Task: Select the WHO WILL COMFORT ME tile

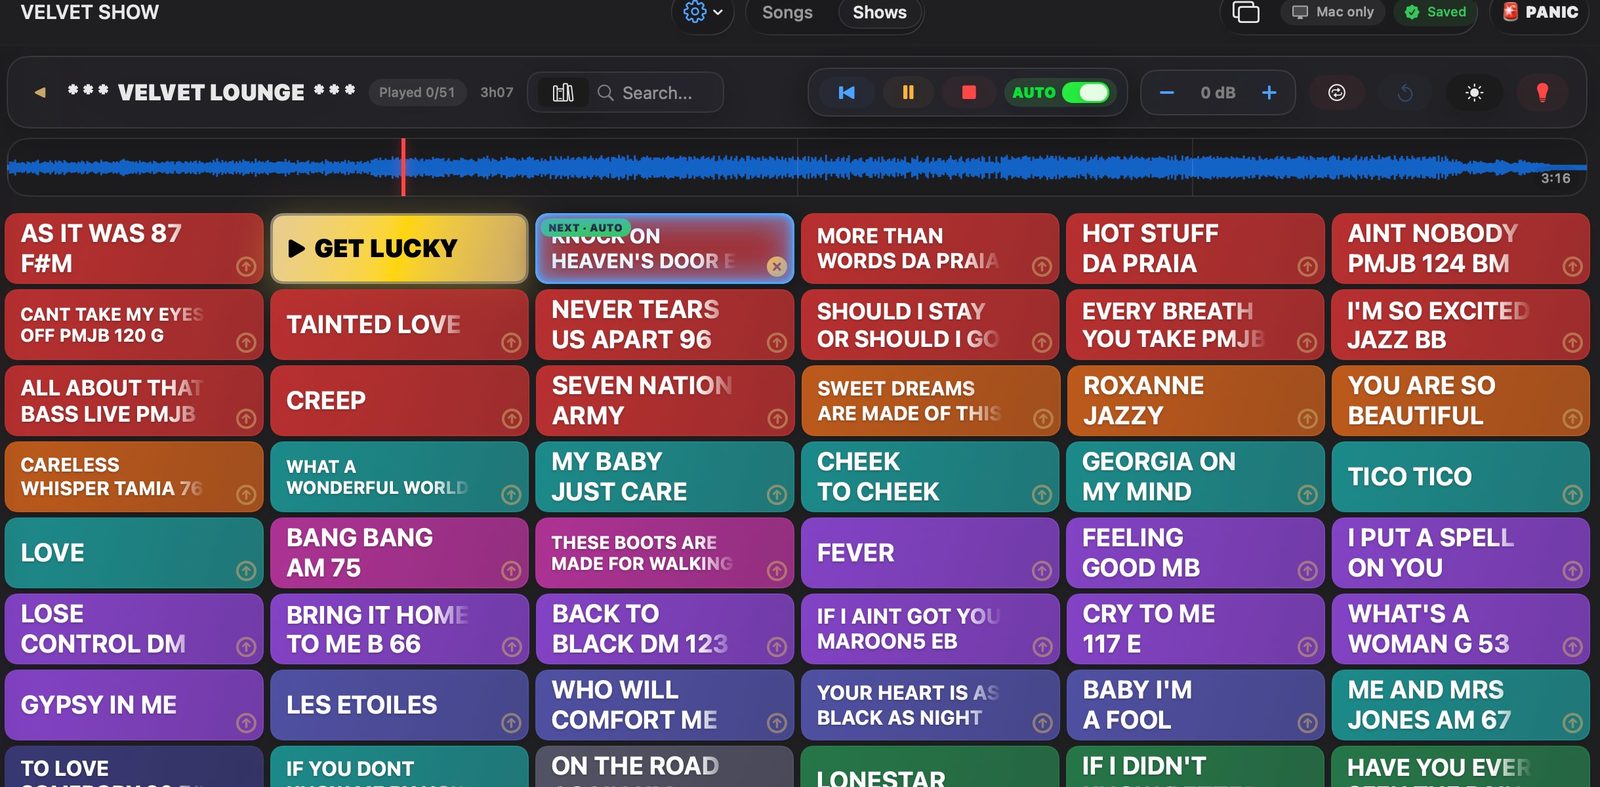Action: tap(664, 704)
